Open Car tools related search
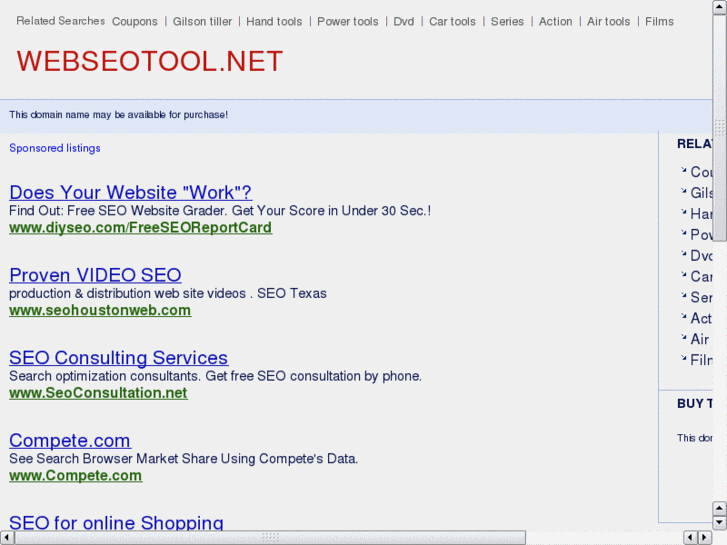This screenshot has width=727, height=545. click(452, 22)
